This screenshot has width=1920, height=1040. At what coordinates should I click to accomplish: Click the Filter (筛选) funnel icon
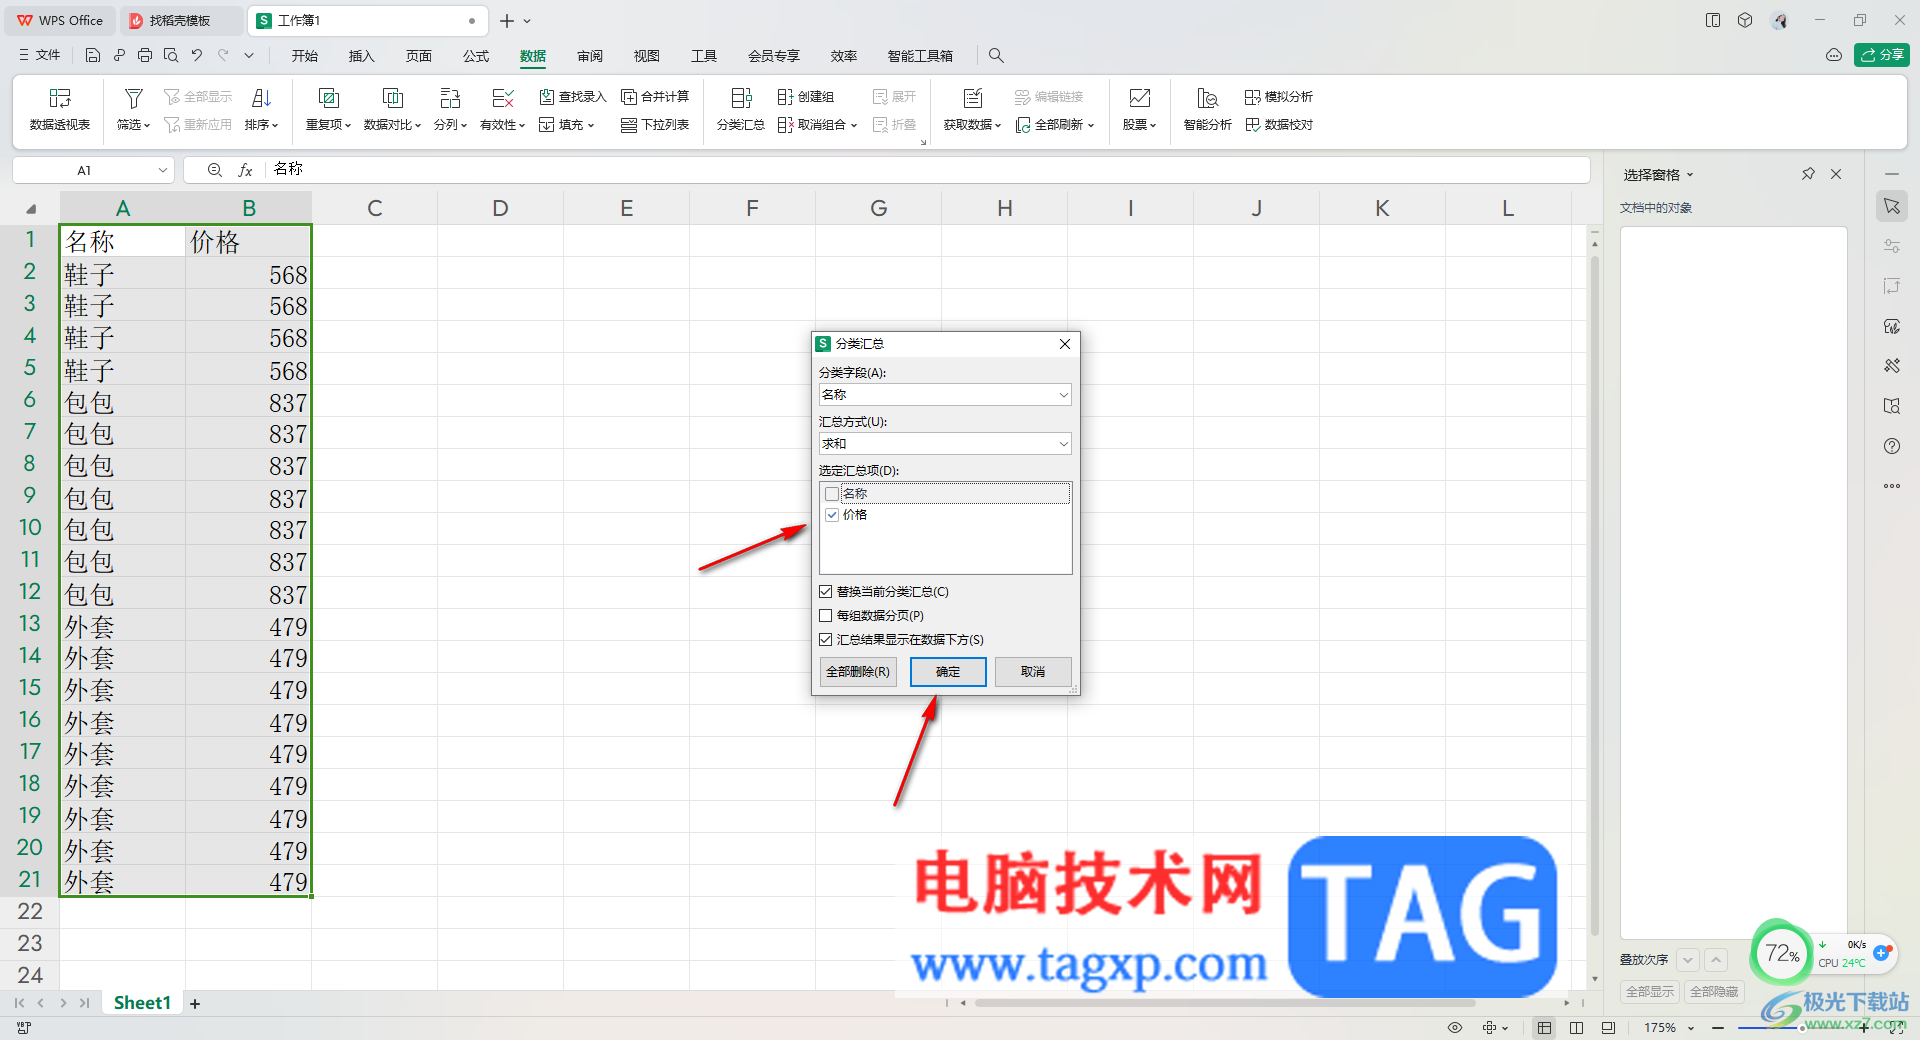click(x=133, y=98)
